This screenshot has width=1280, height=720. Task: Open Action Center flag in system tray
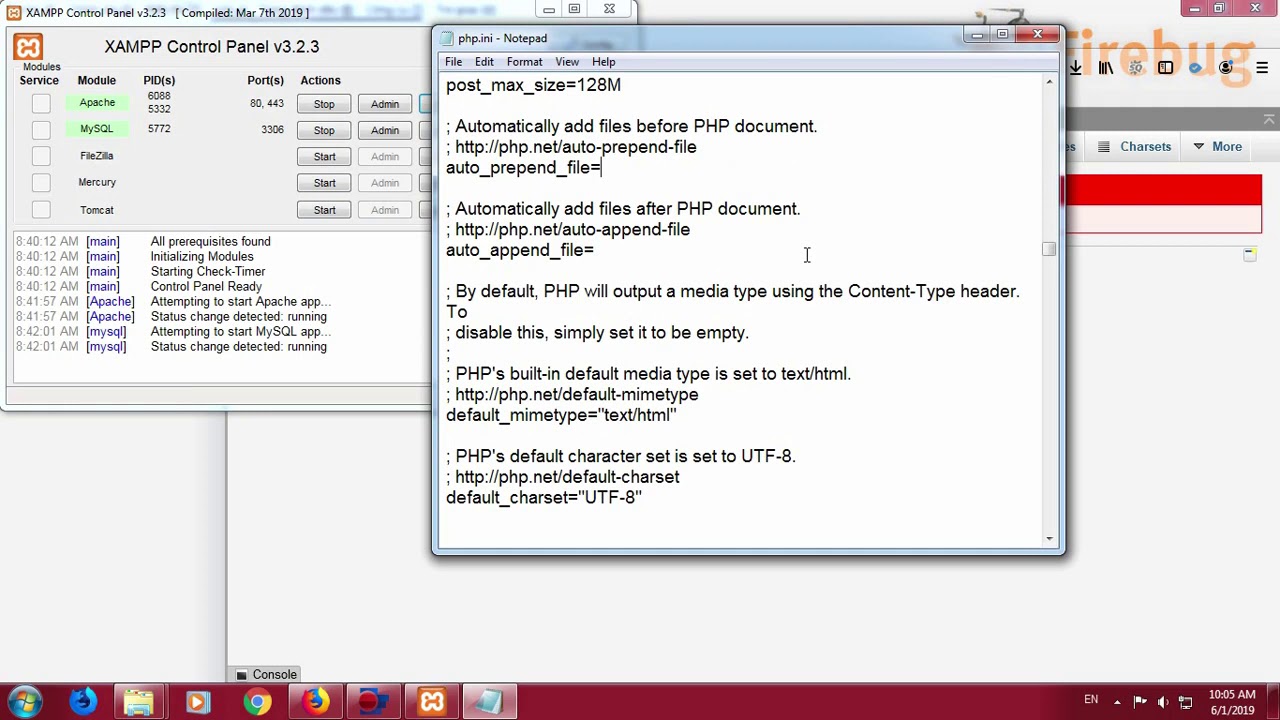click(x=1139, y=701)
